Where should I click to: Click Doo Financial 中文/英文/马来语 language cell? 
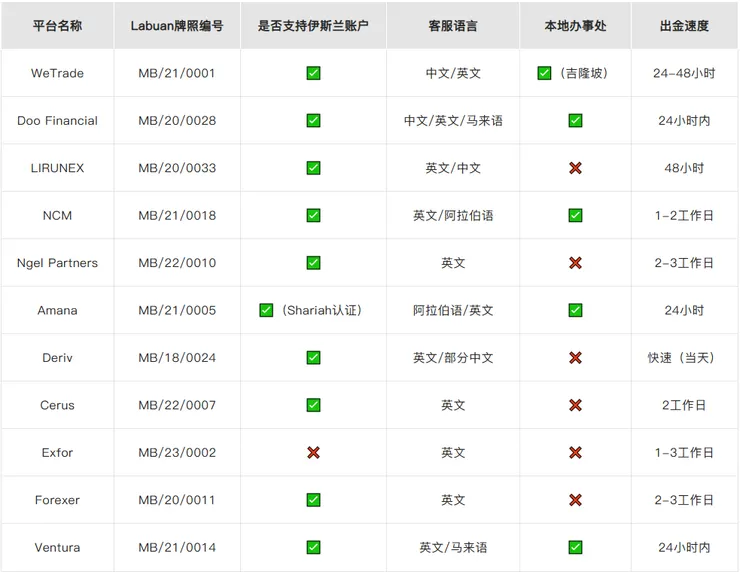(x=453, y=120)
